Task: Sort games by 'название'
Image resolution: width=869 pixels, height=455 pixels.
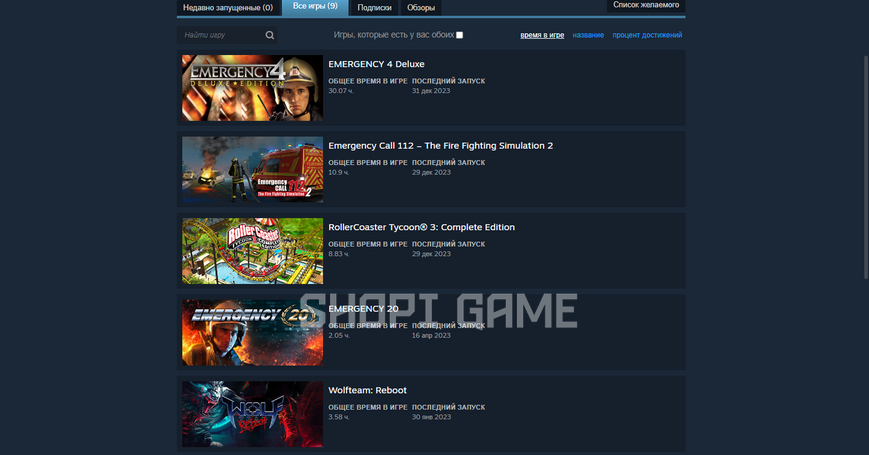Action: pyautogui.click(x=588, y=35)
